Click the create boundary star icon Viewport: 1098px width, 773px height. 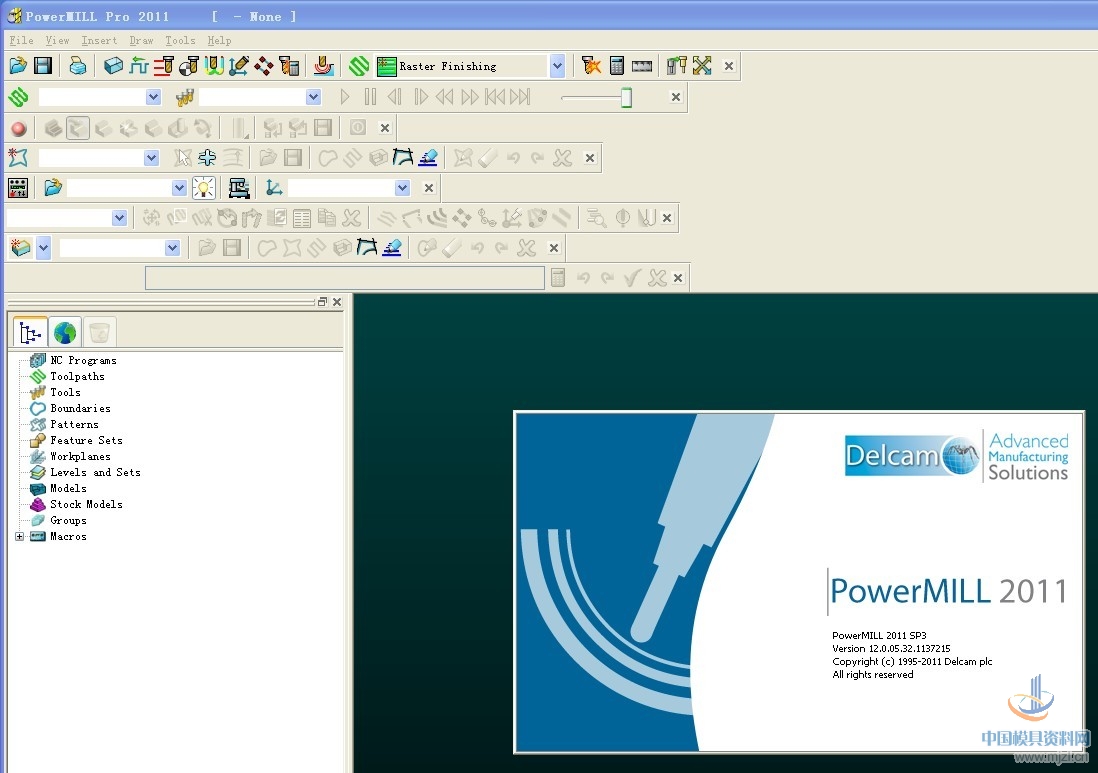coord(18,158)
